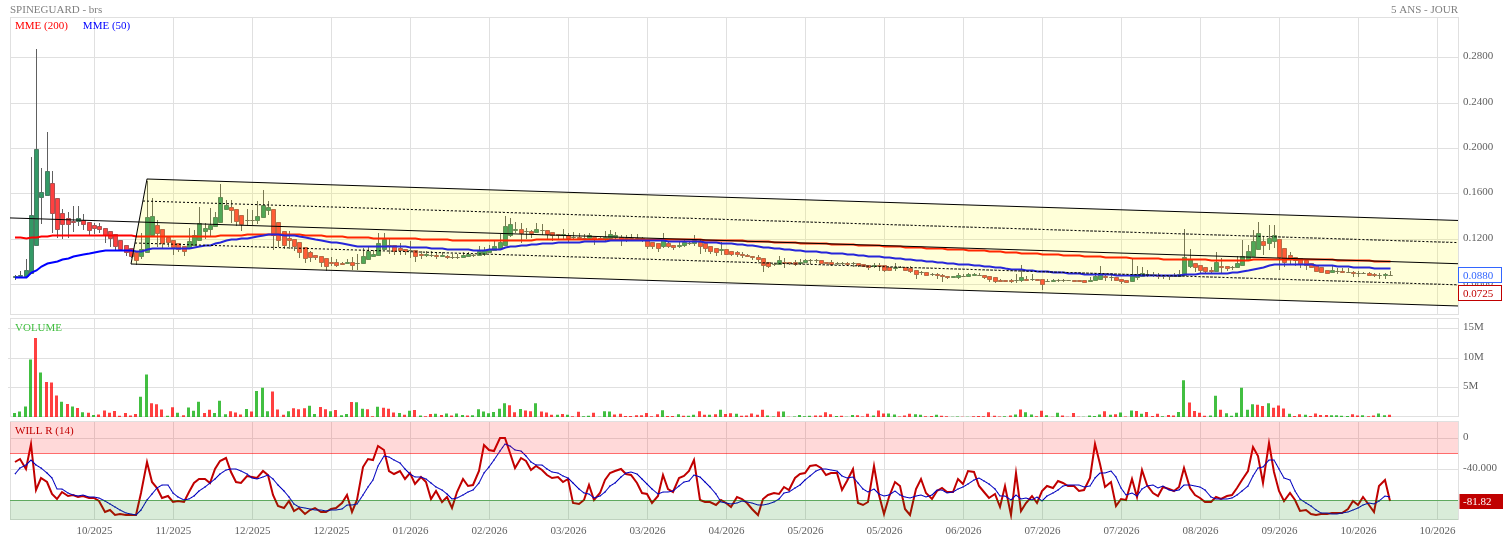Select the red 0.0725 price marker

1479,293
